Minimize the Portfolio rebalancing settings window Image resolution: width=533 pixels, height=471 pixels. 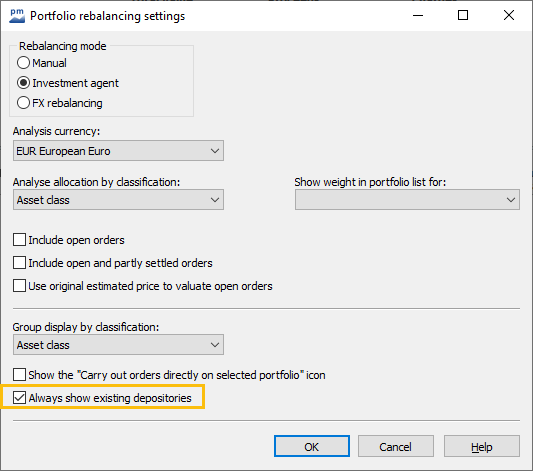[x=418, y=15]
